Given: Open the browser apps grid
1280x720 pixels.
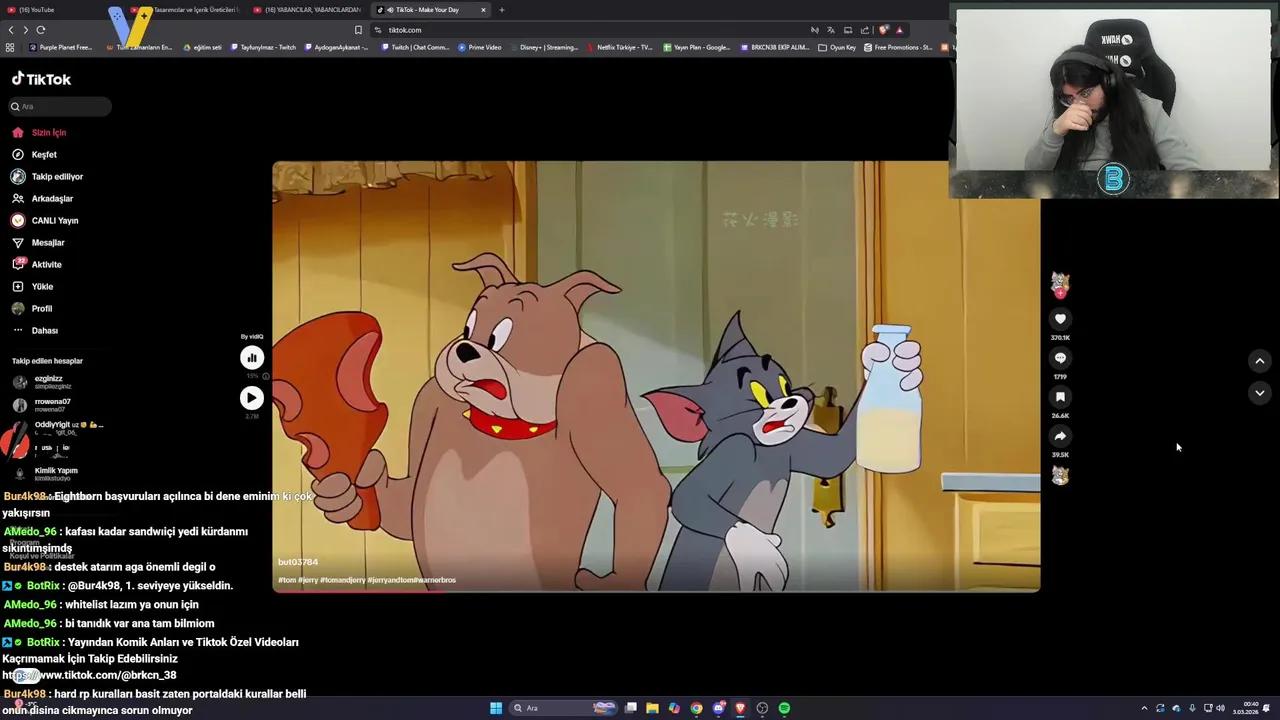Looking at the screenshot, I should pos(10,47).
